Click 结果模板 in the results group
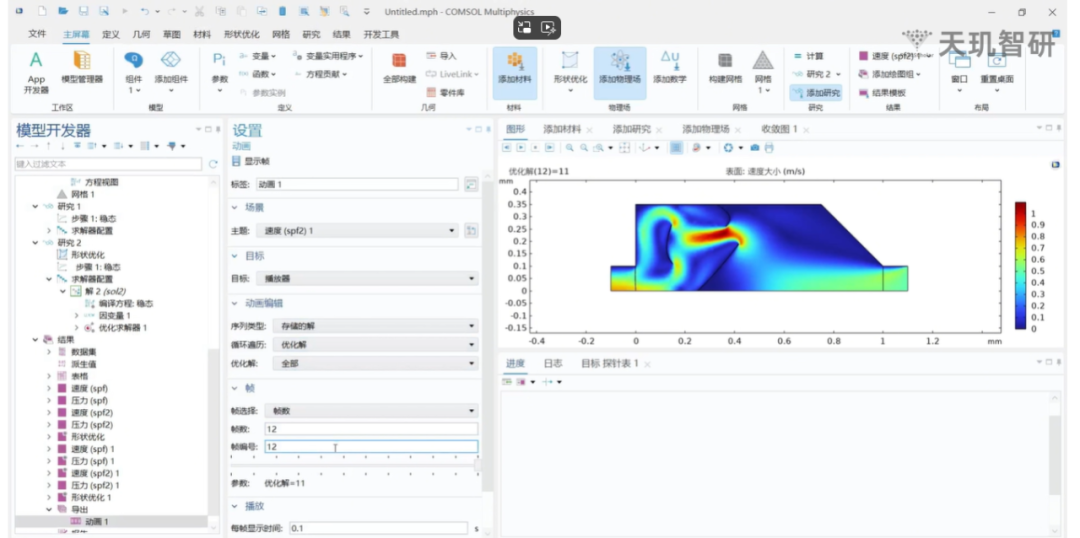The width and height of the screenshot is (1080, 538). click(883, 92)
